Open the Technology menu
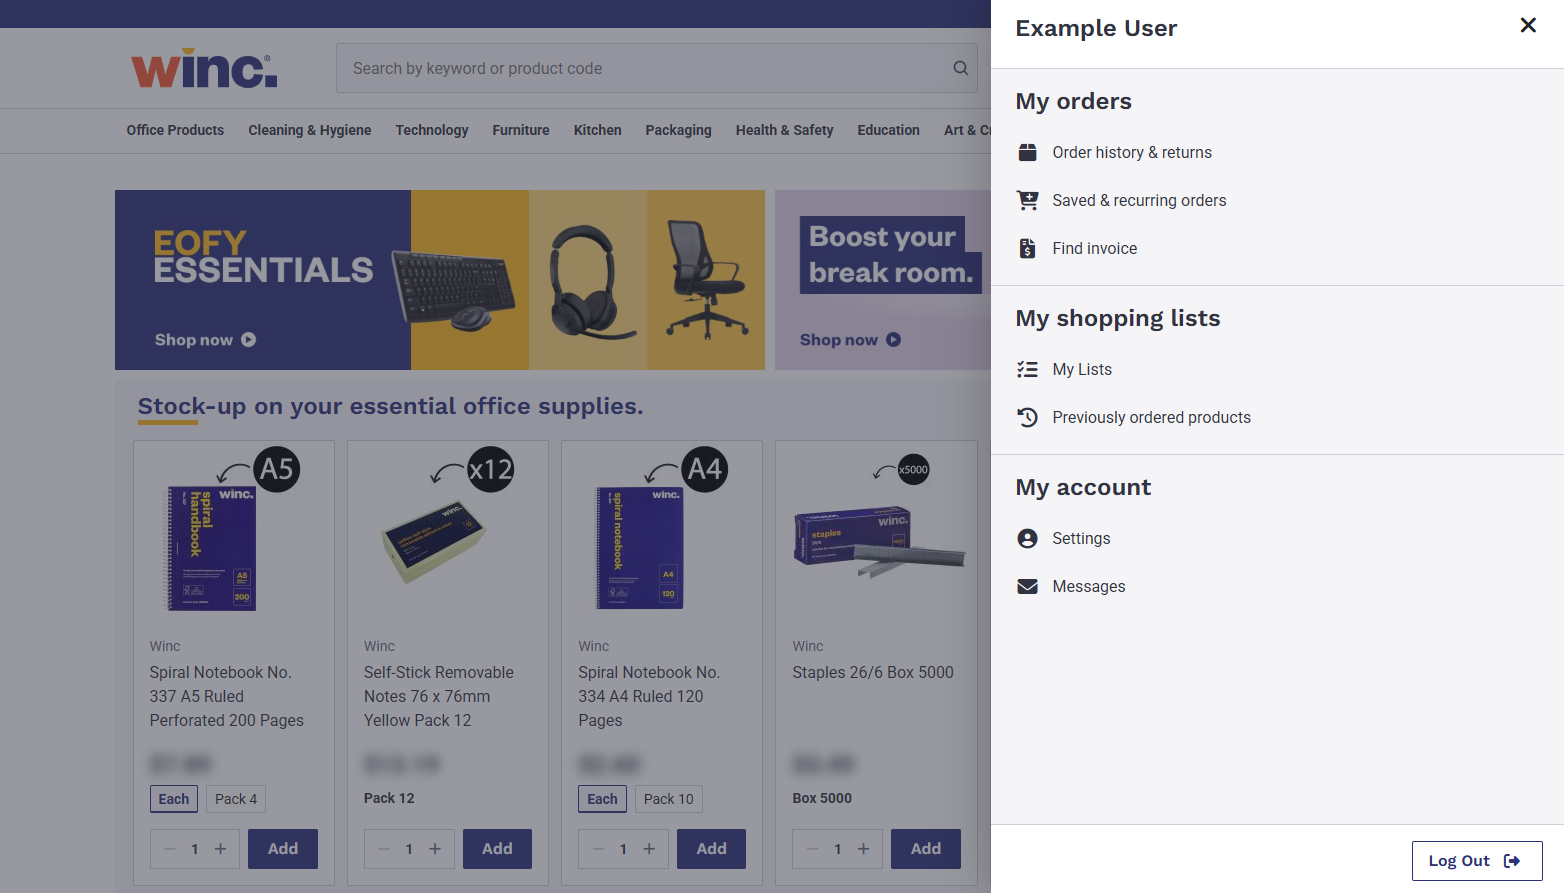This screenshot has width=1564, height=893. 432,130
